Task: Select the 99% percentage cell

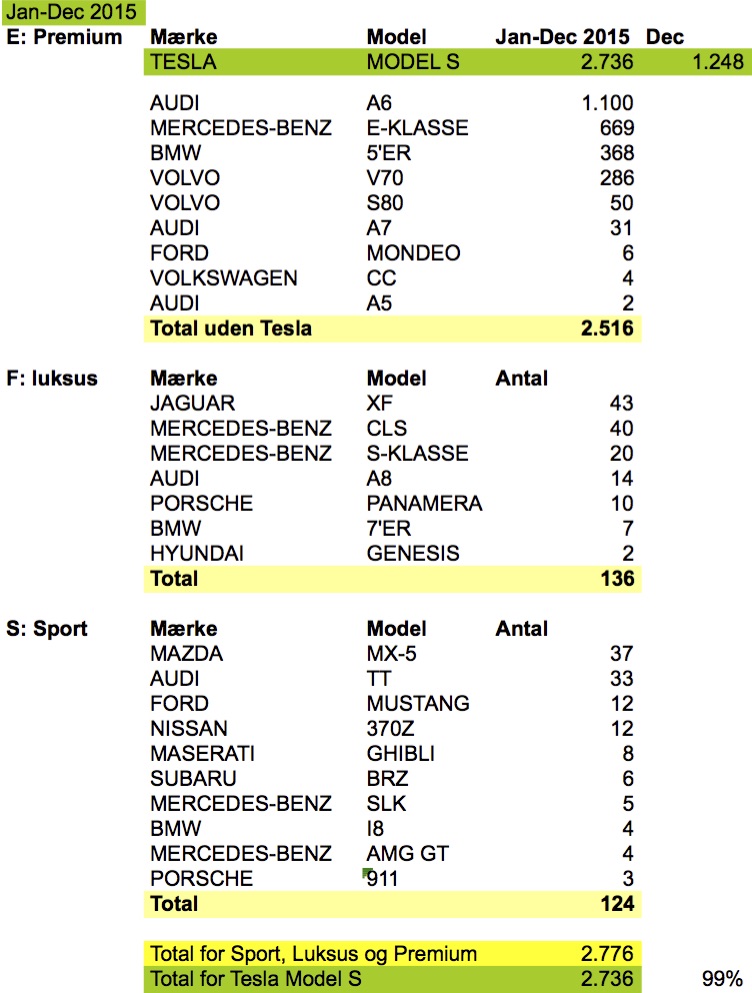Action: click(x=722, y=978)
